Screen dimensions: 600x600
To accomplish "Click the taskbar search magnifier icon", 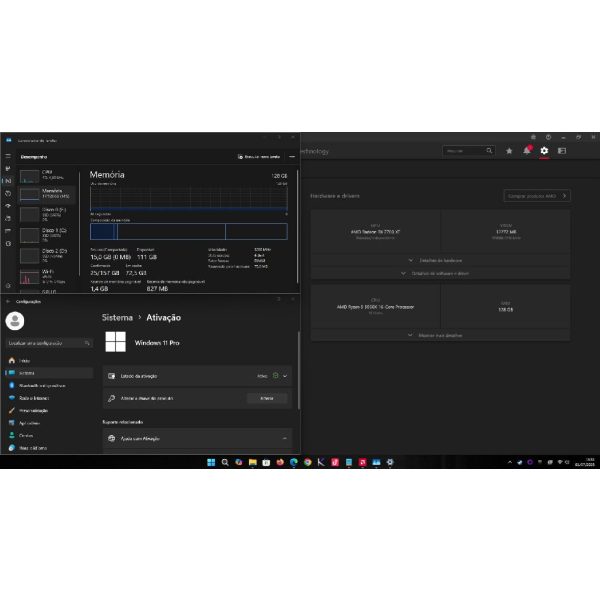I will [225, 462].
